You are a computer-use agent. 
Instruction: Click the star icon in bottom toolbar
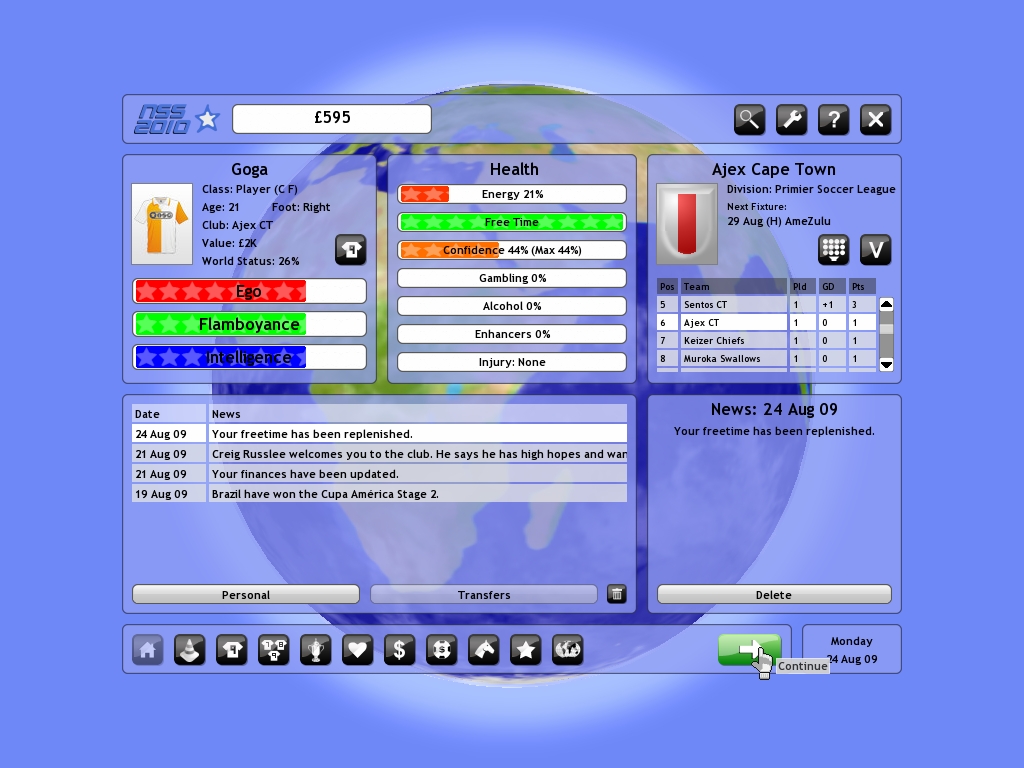pyautogui.click(x=526, y=650)
